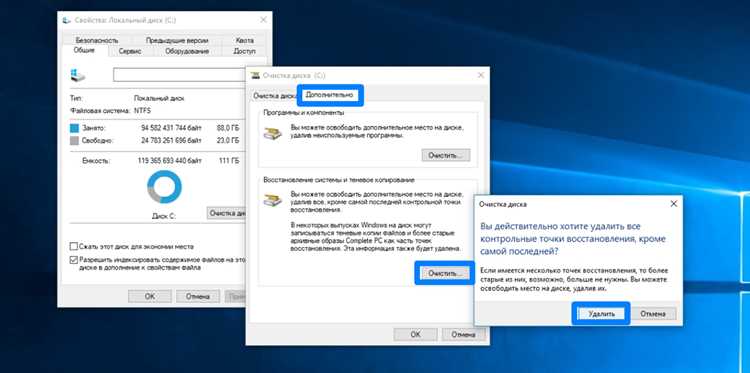Click the Восстановление системы section icon
The image size is (750, 373).
[273, 199]
